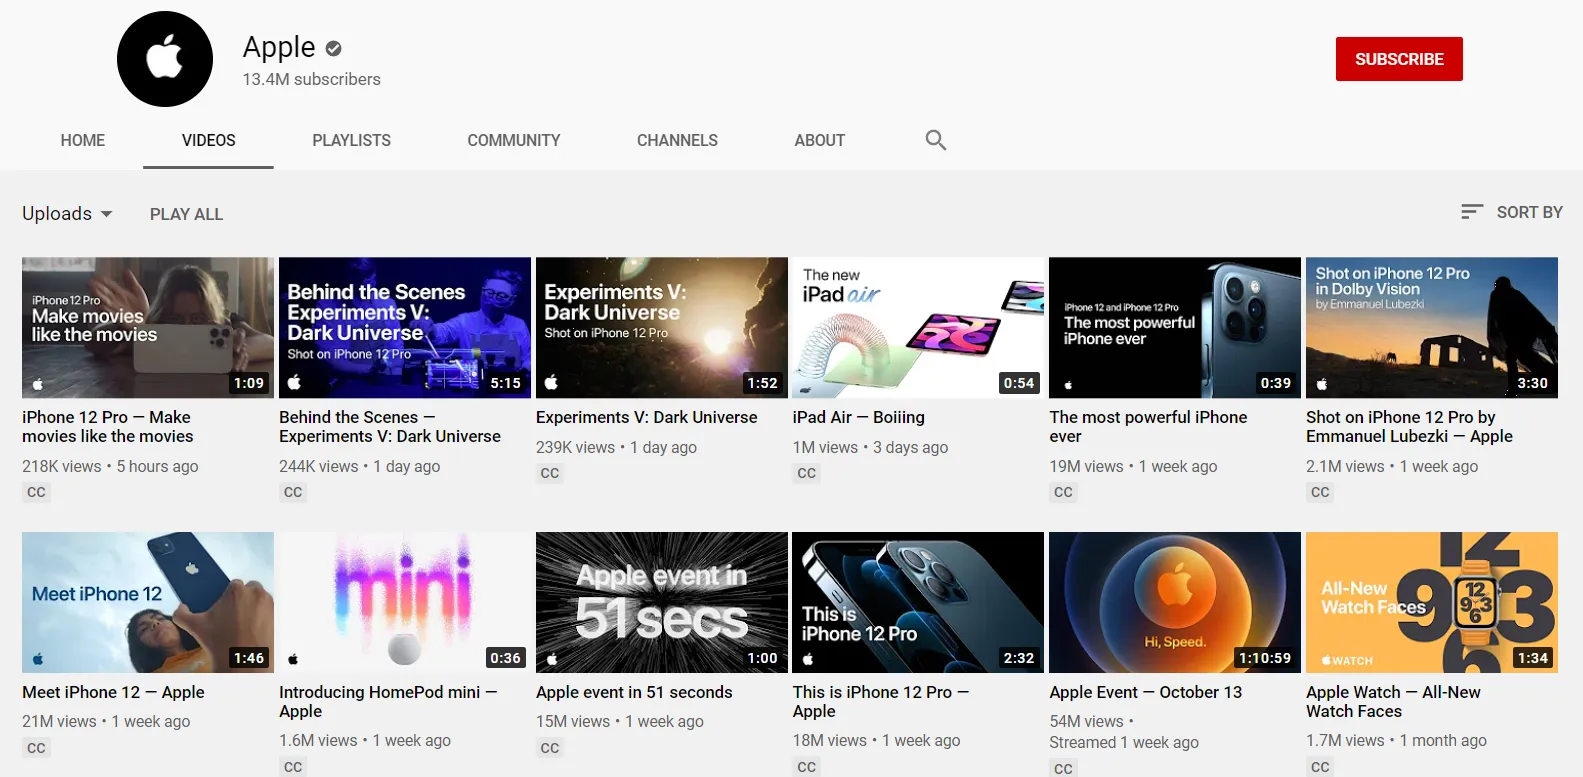This screenshot has width=1583, height=777.
Task: Click the 218K views • 5 hours ago text
Action: (110, 466)
